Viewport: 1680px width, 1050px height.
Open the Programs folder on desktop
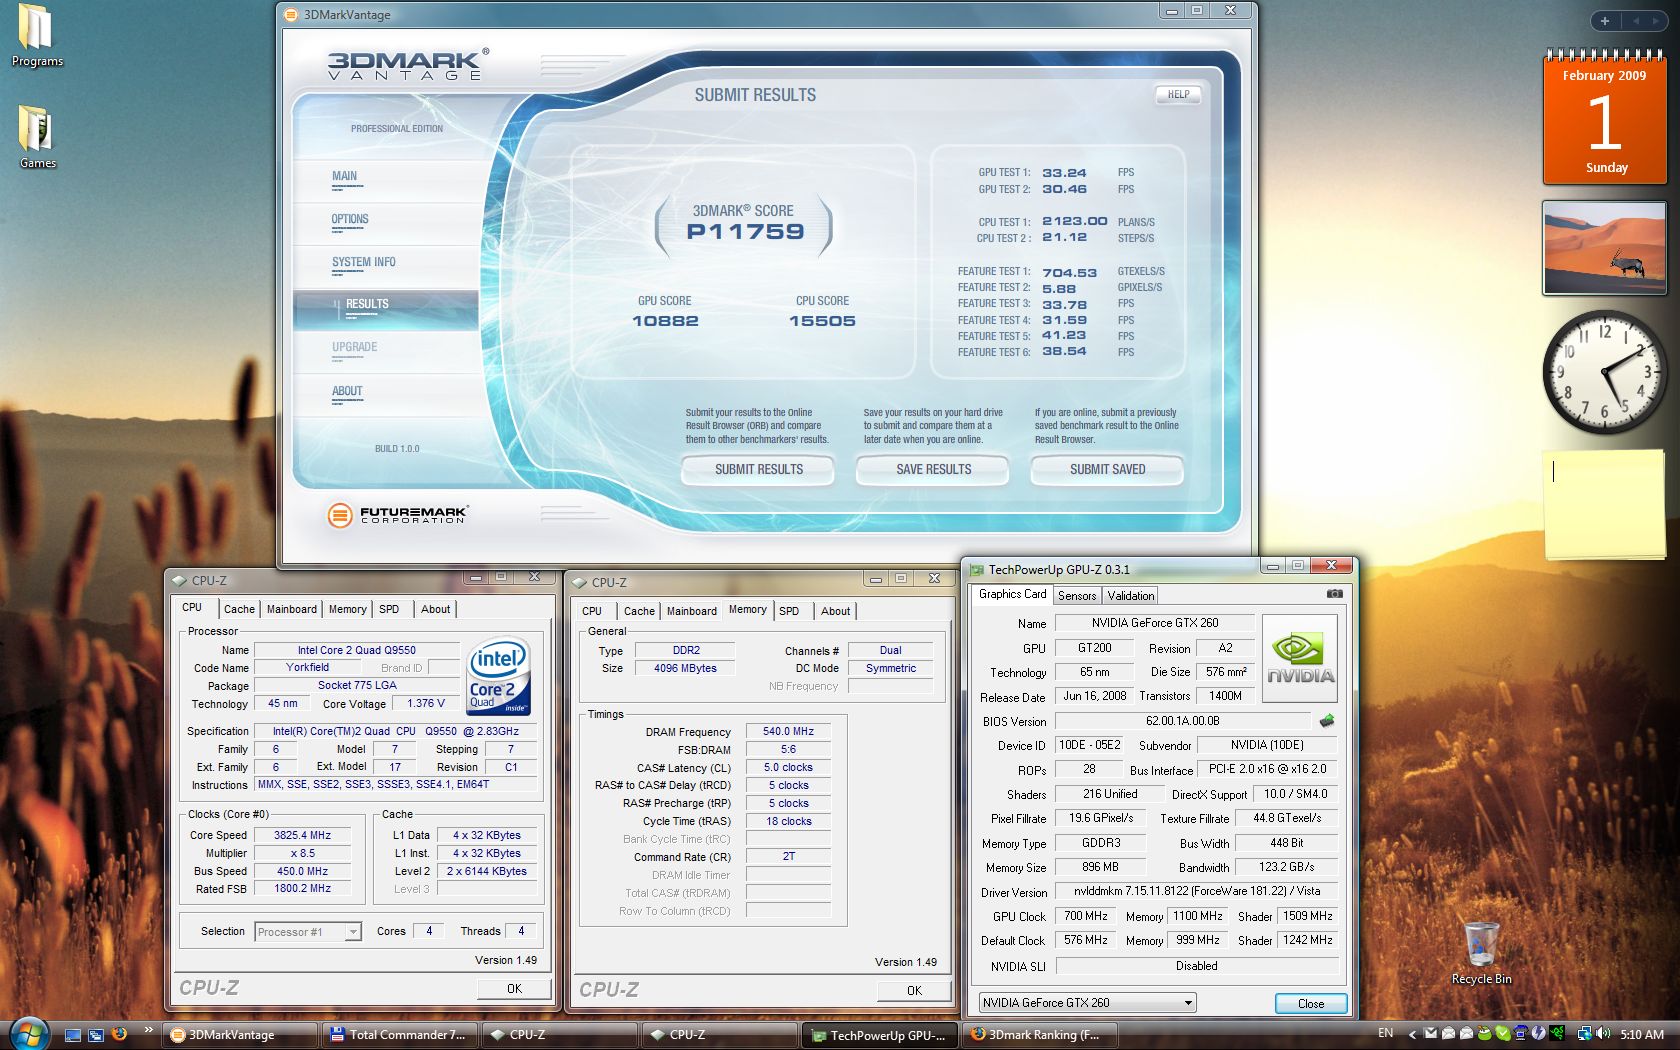click(x=36, y=36)
